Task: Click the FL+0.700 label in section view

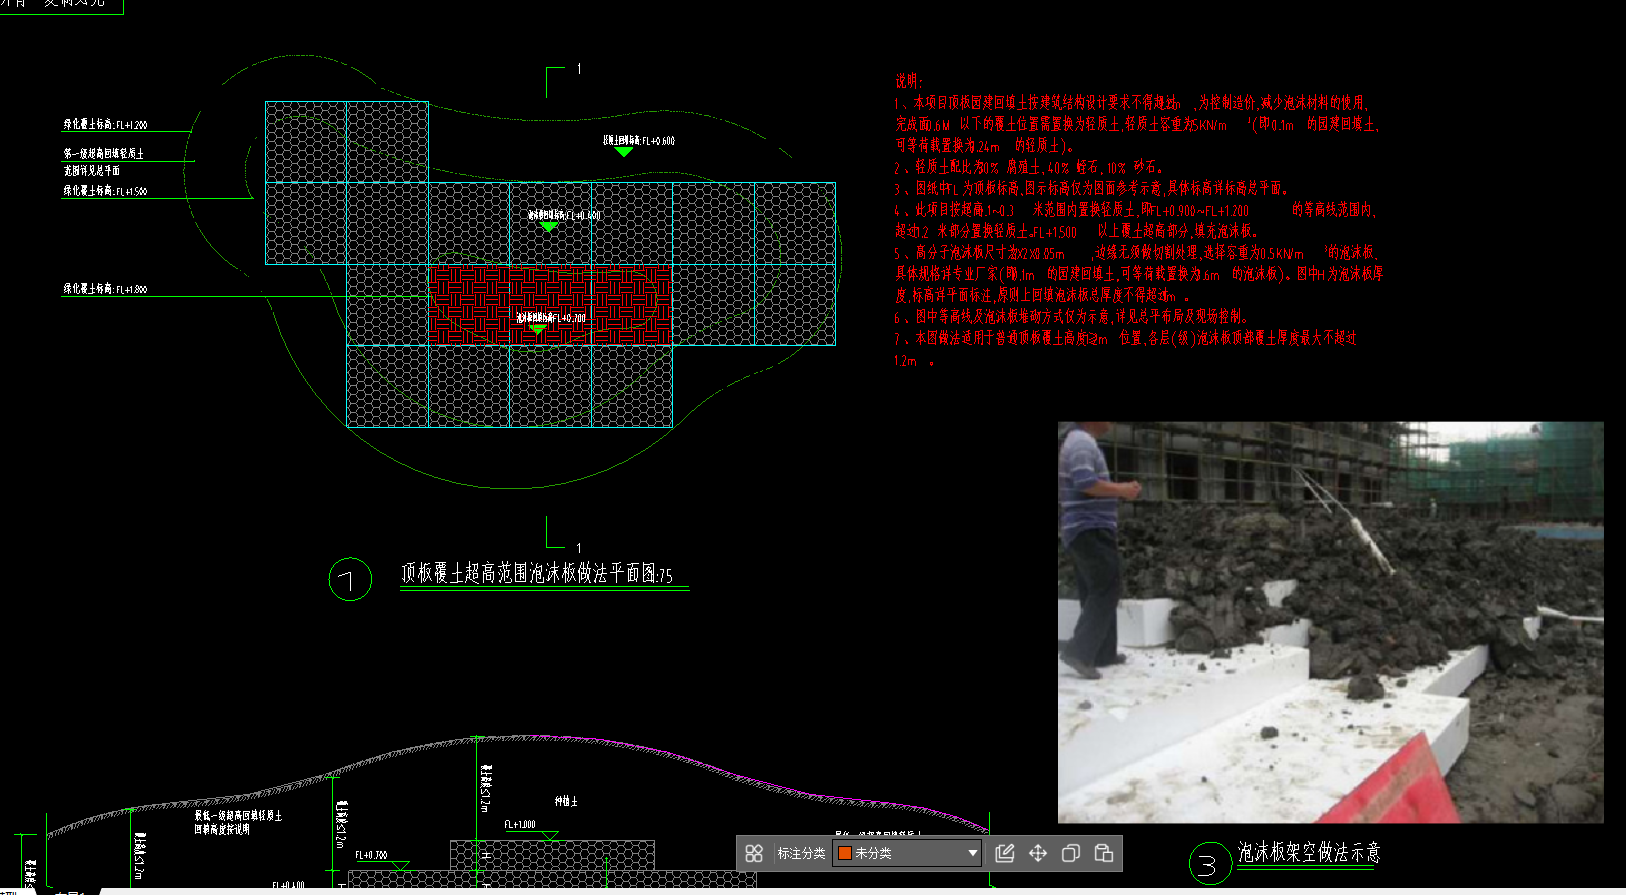Action: 371,855
